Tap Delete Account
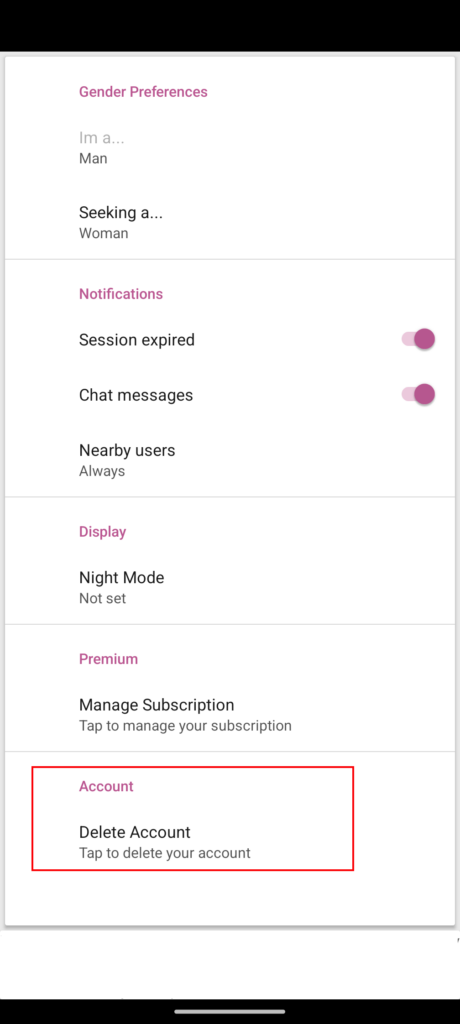Viewport: 460px width, 1024px height. coord(230,842)
